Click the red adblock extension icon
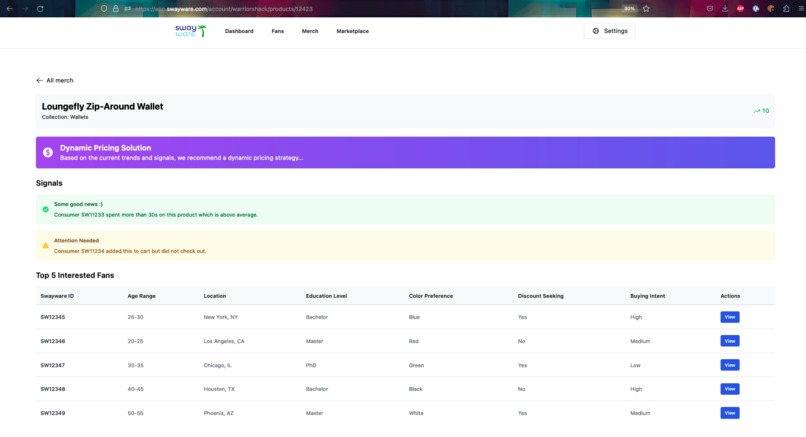The height and width of the screenshot is (437, 806). pyautogui.click(x=740, y=9)
